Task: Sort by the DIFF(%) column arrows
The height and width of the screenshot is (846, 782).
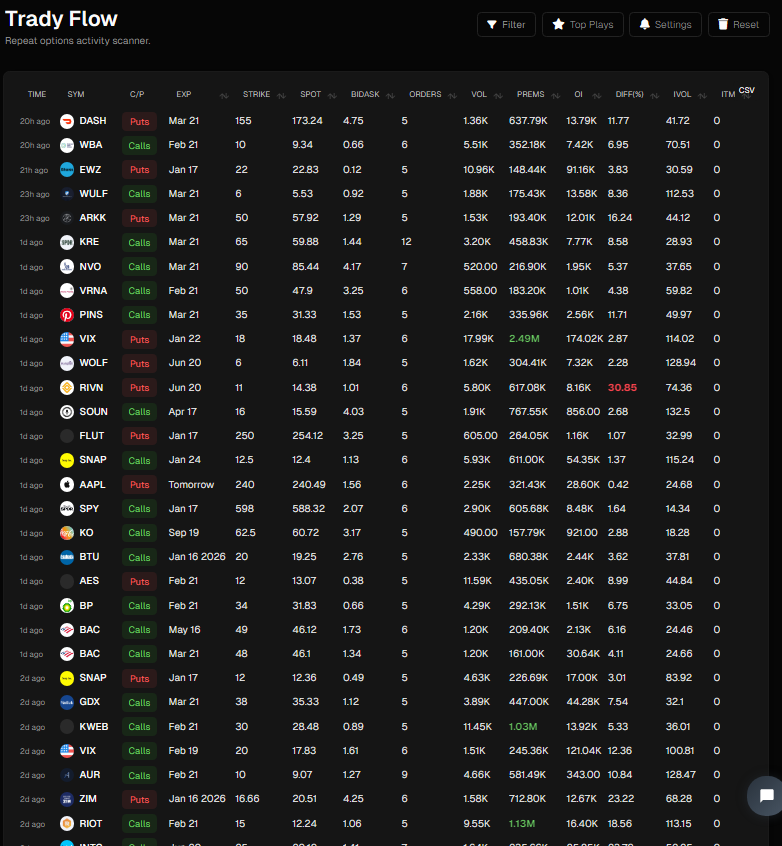Action: click(x=655, y=95)
